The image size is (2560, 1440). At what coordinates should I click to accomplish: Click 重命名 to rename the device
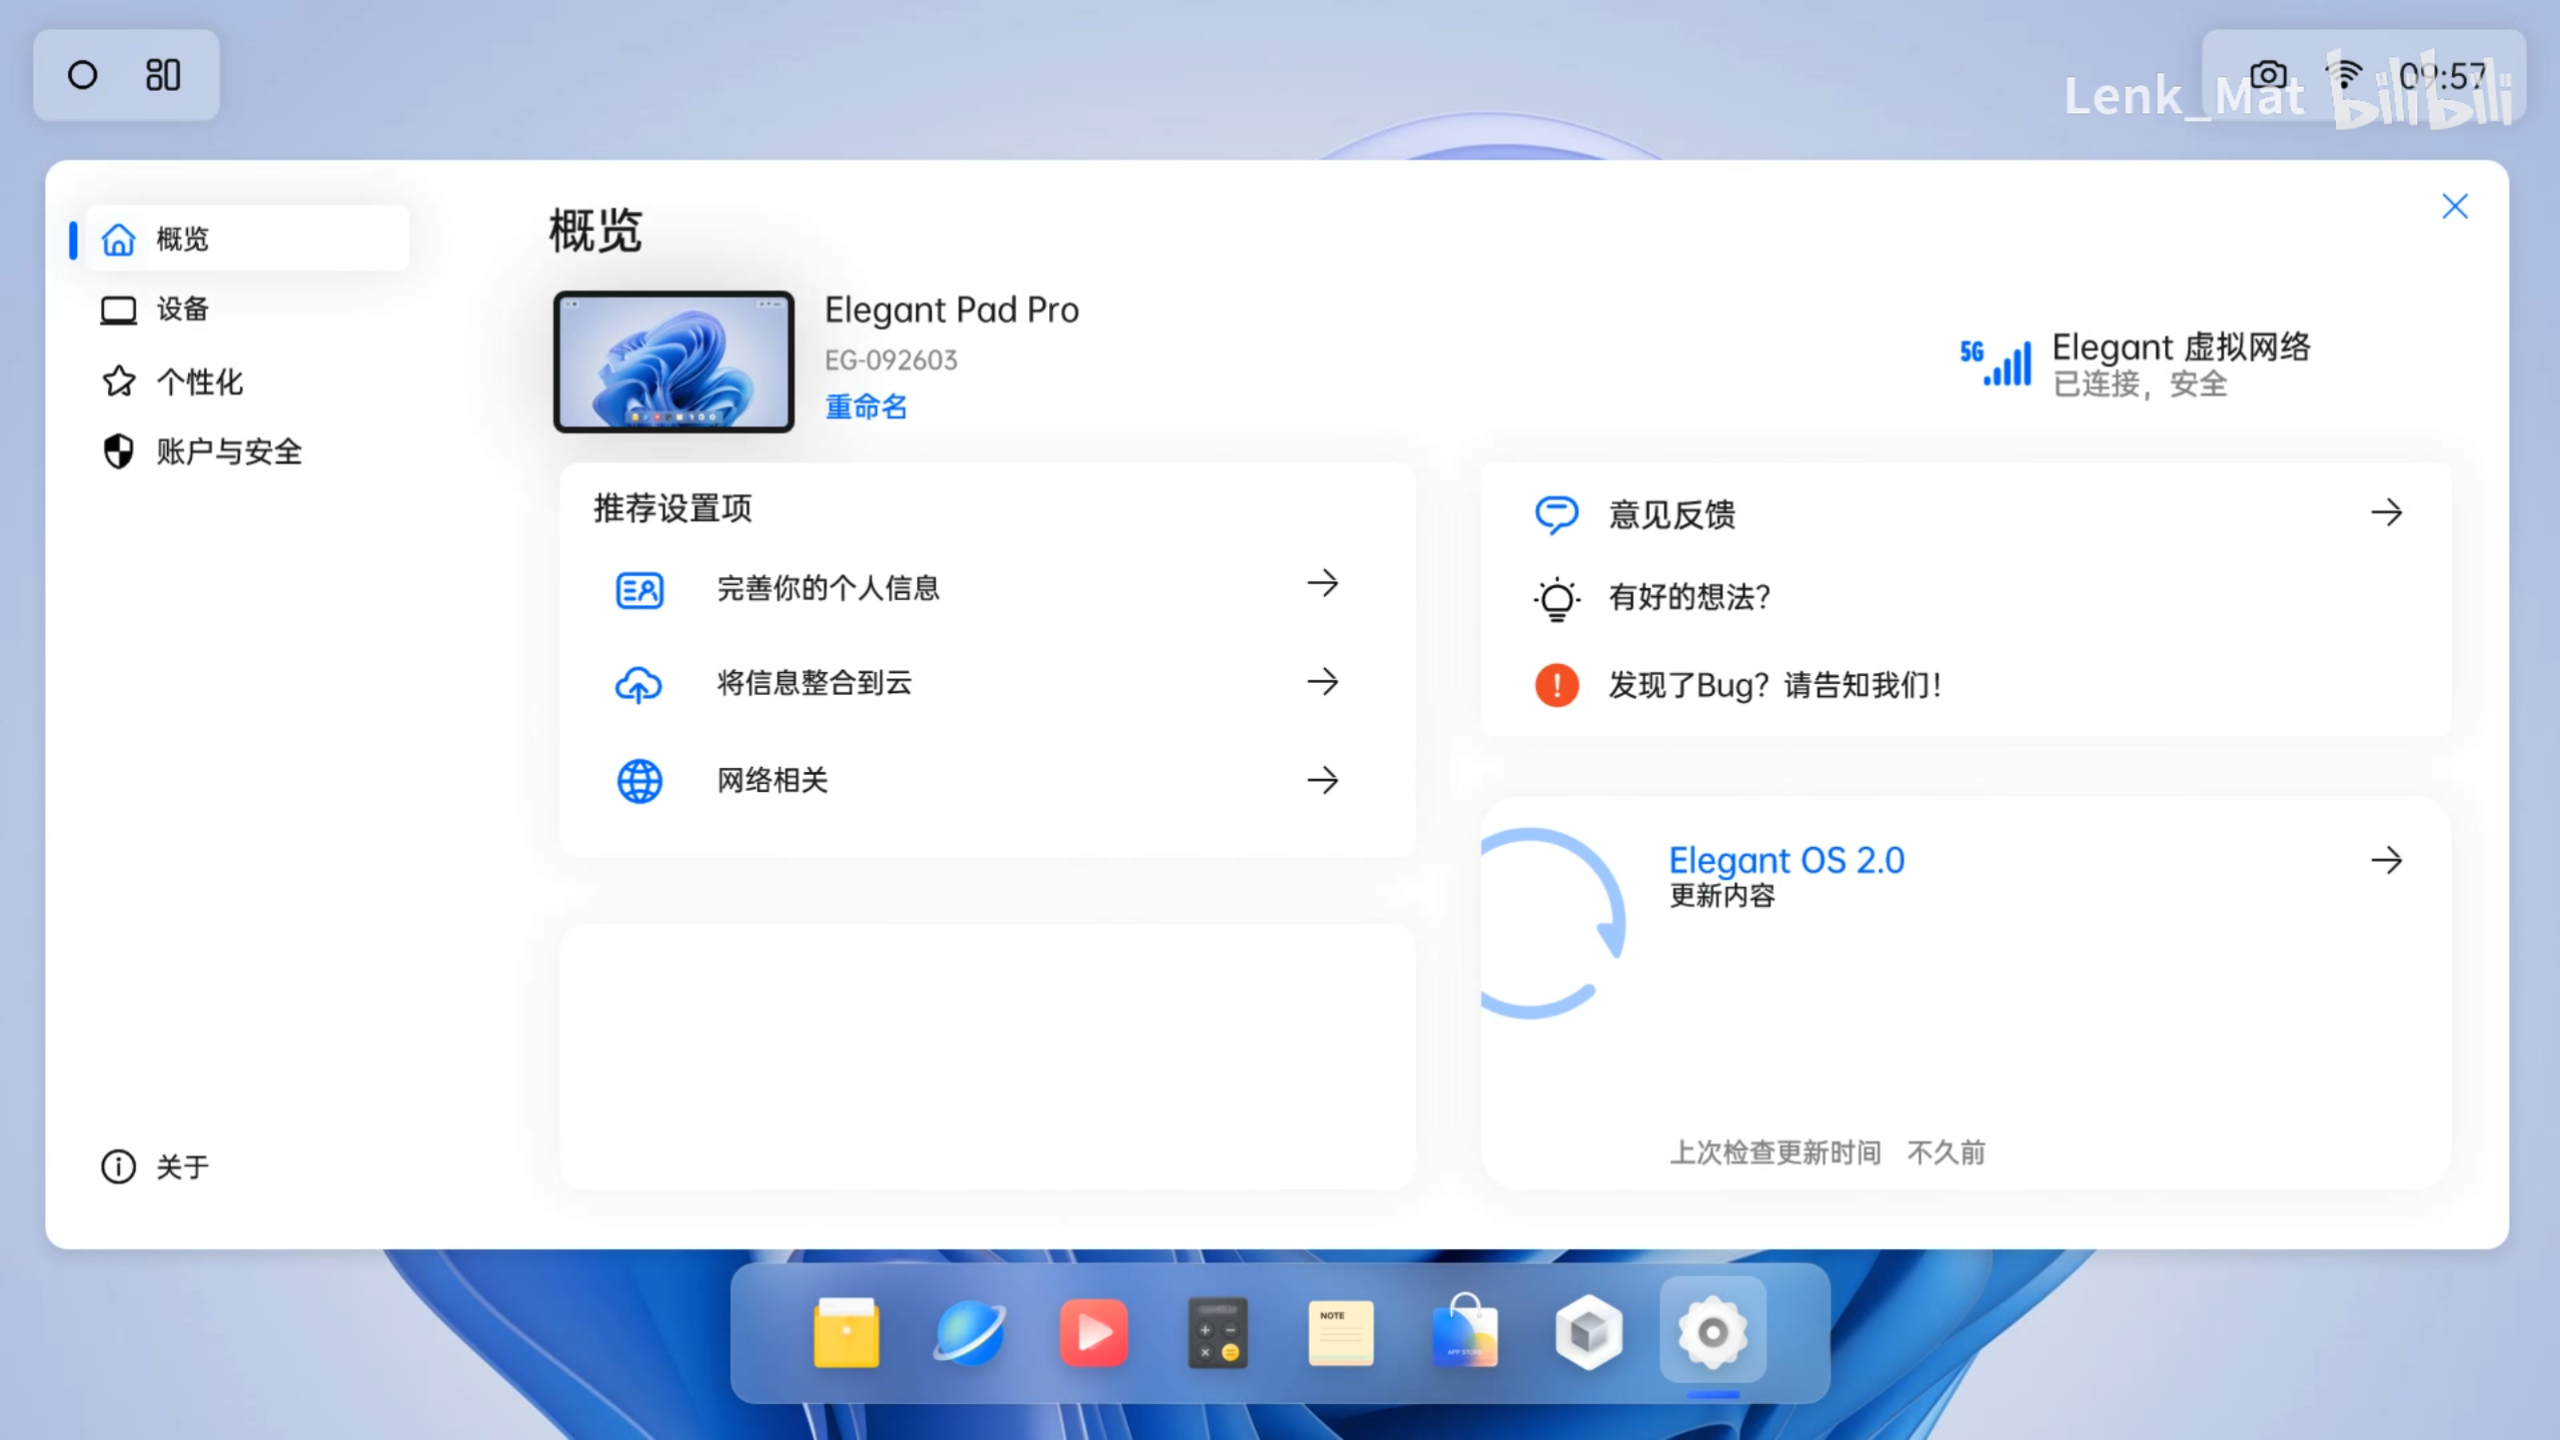tap(866, 406)
